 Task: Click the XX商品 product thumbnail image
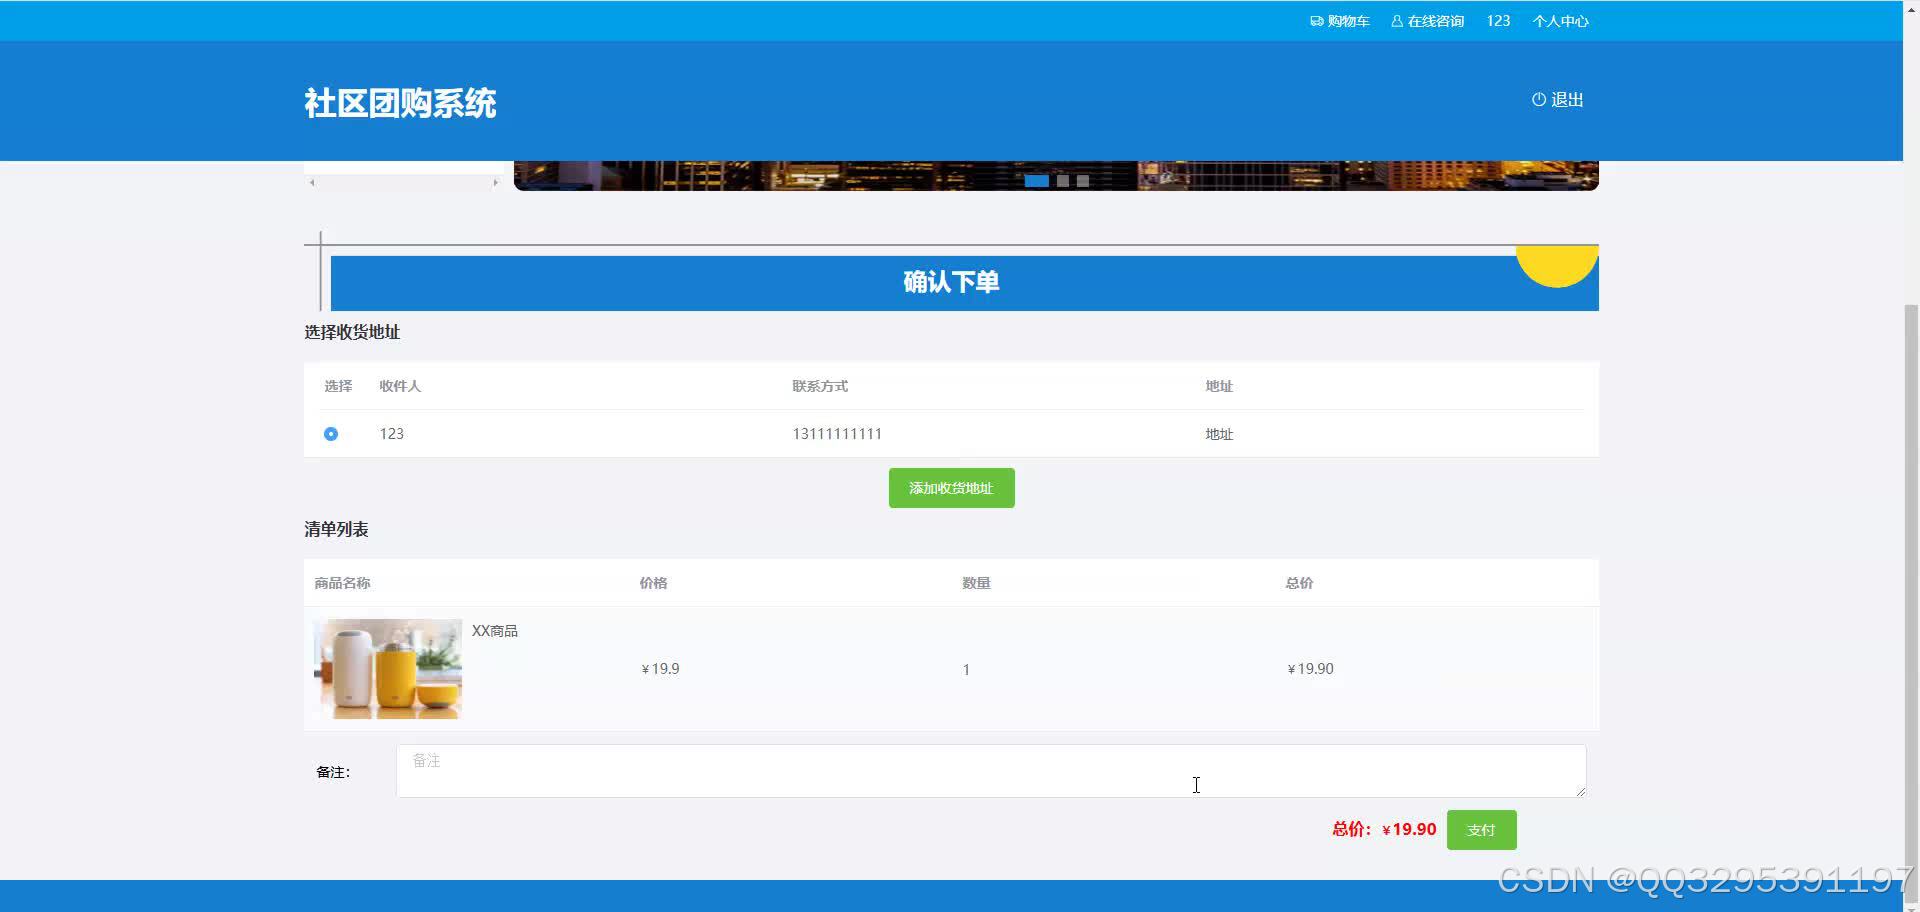pyautogui.click(x=388, y=668)
